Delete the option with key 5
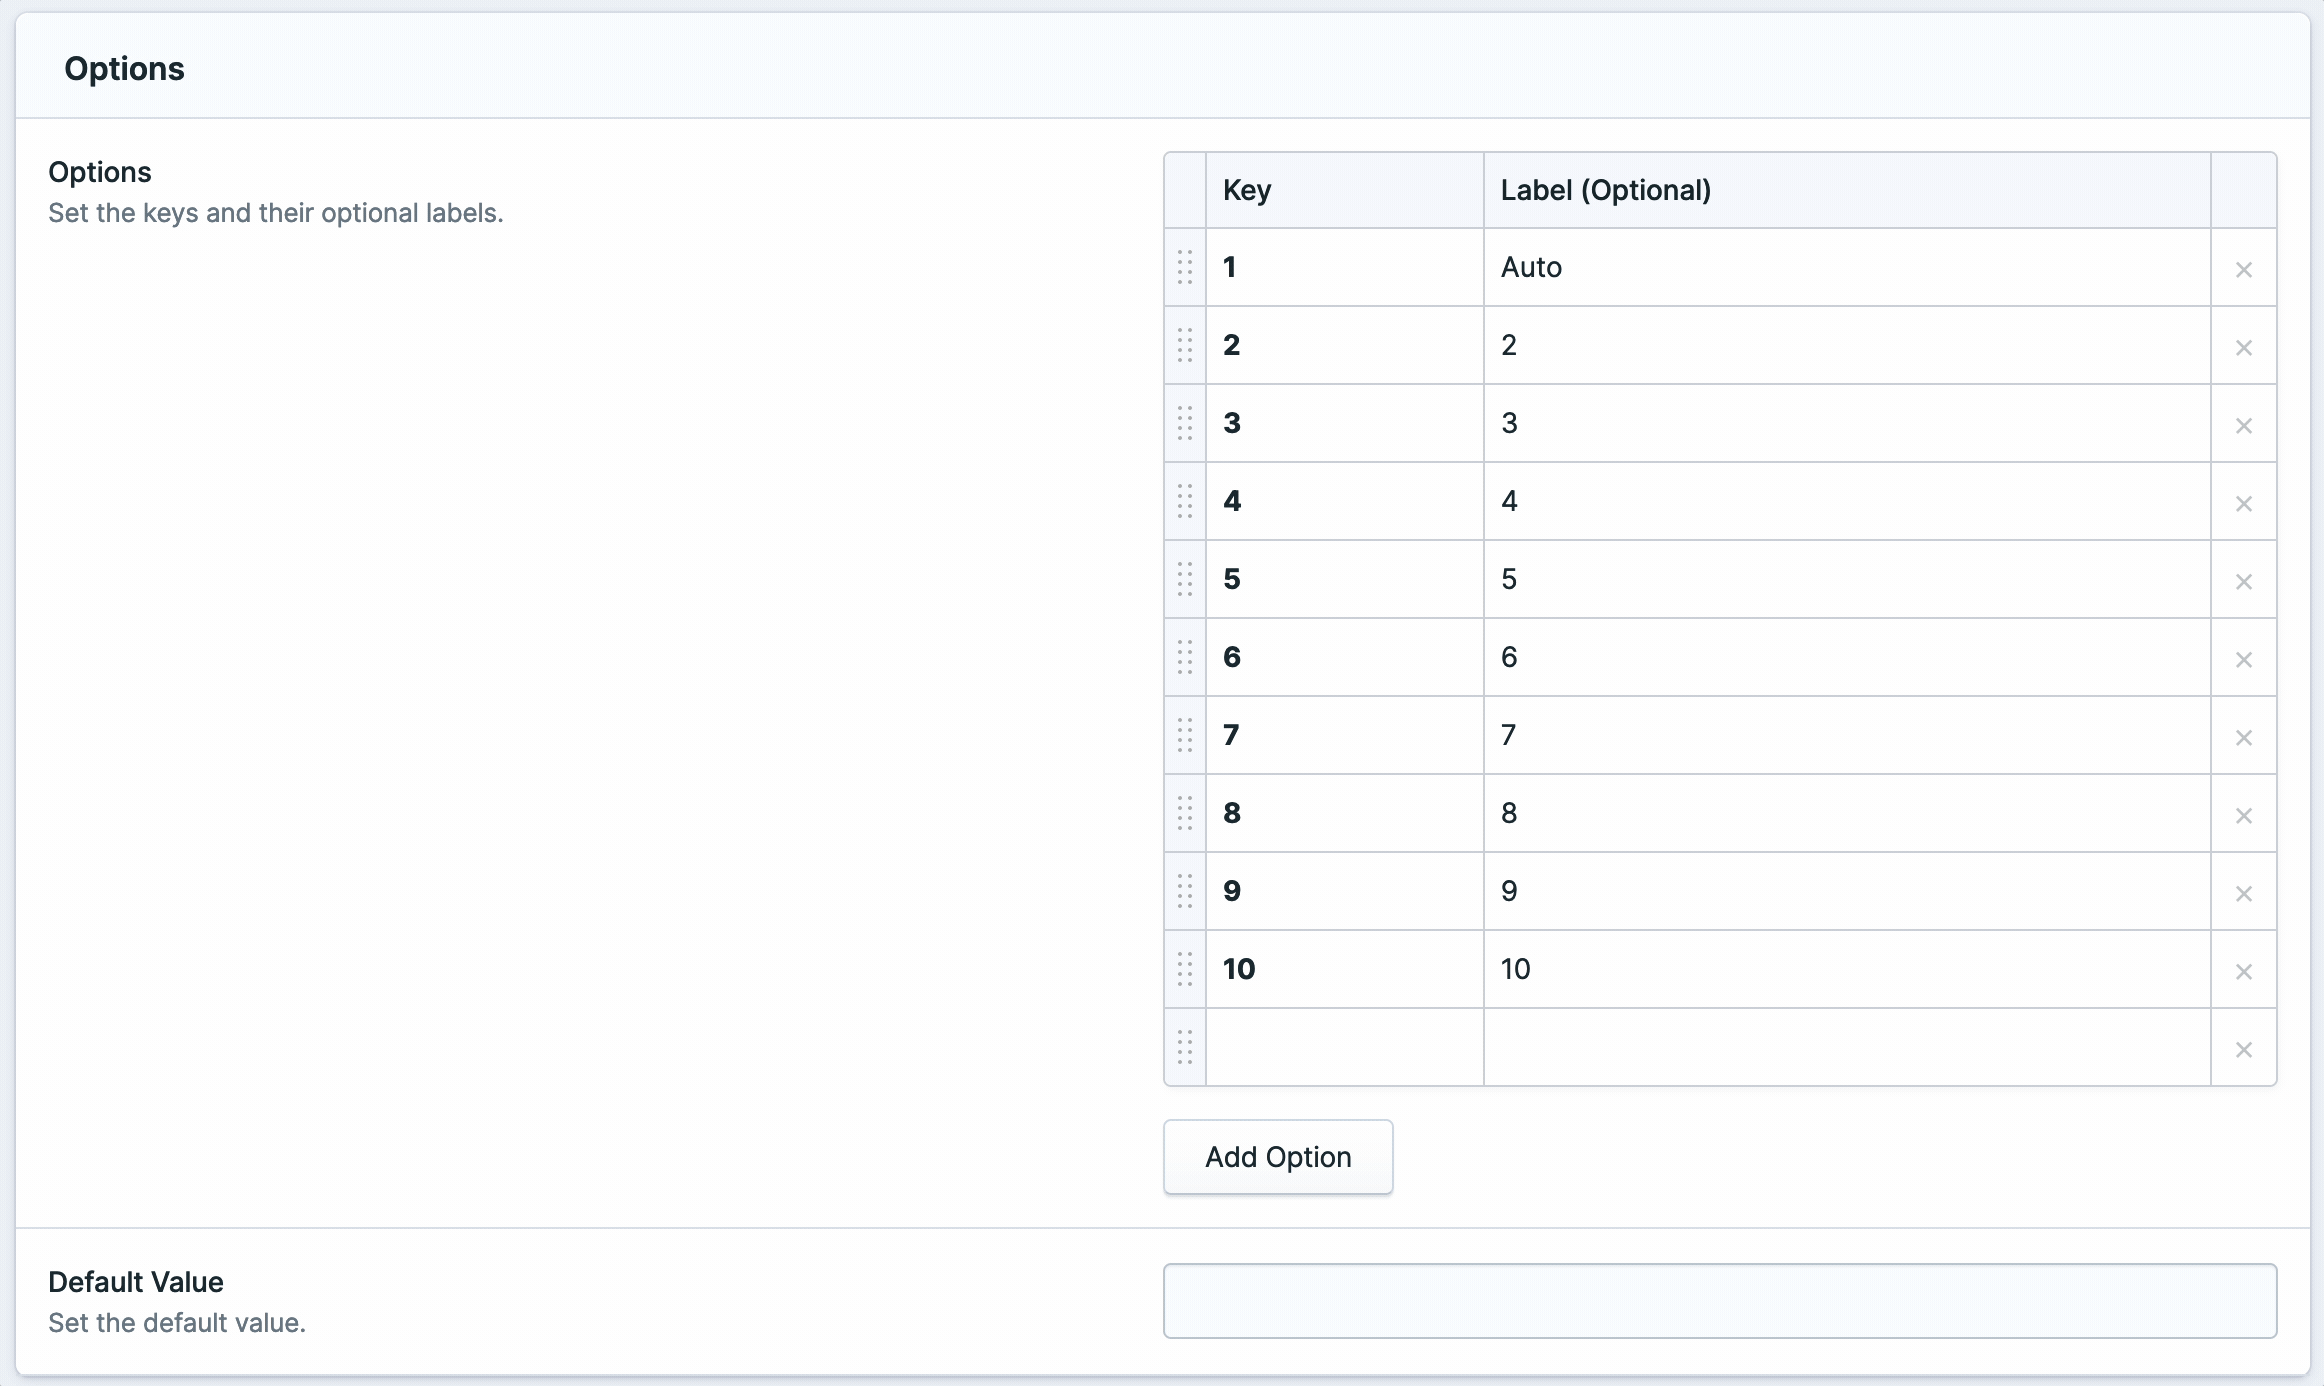Image resolution: width=2324 pixels, height=1386 pixels. point(2243,581)
